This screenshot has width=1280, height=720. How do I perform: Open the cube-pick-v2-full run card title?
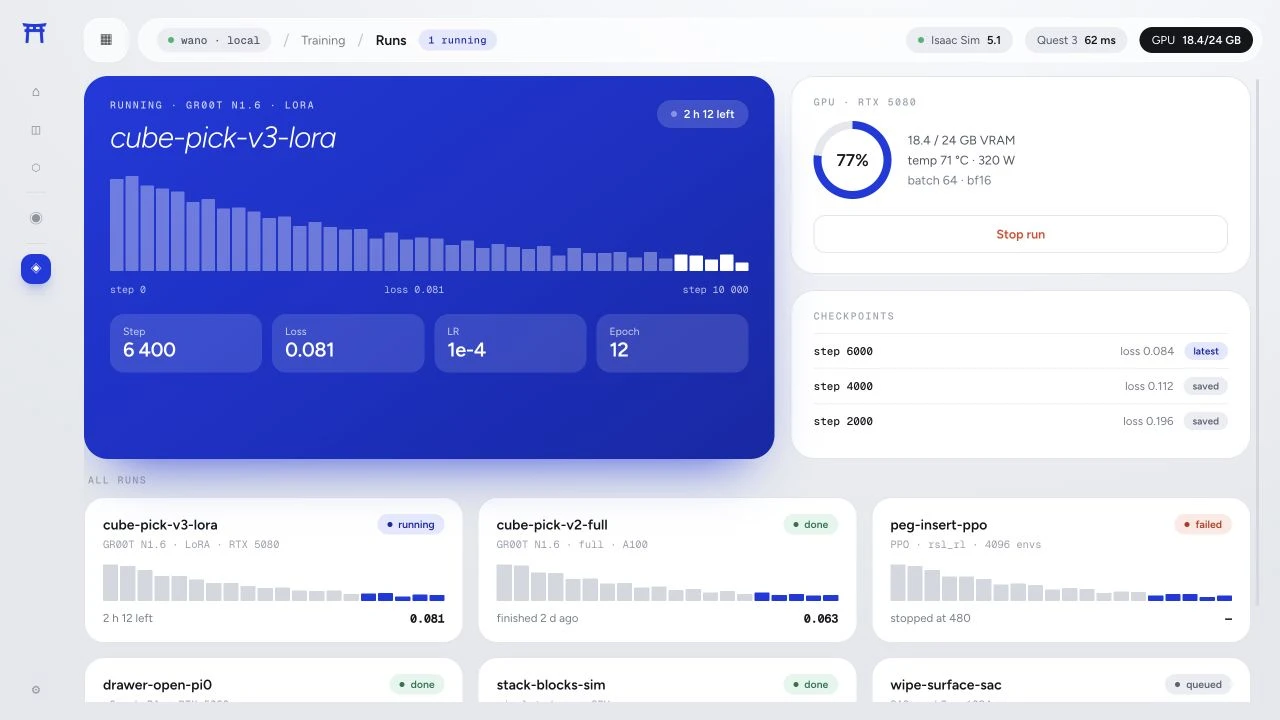coord(552,525)
